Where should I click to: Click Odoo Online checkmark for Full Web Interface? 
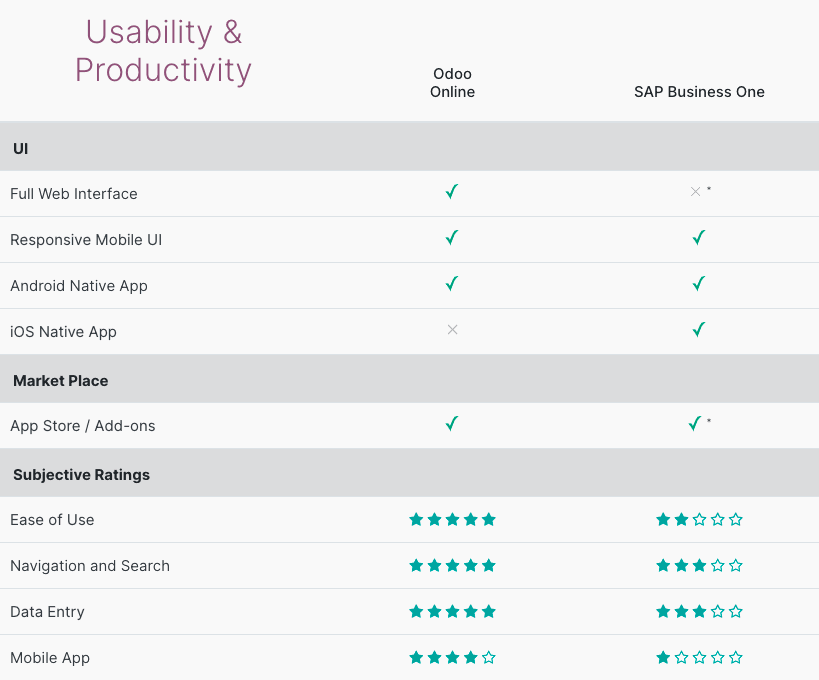click(x=452, y=192)
